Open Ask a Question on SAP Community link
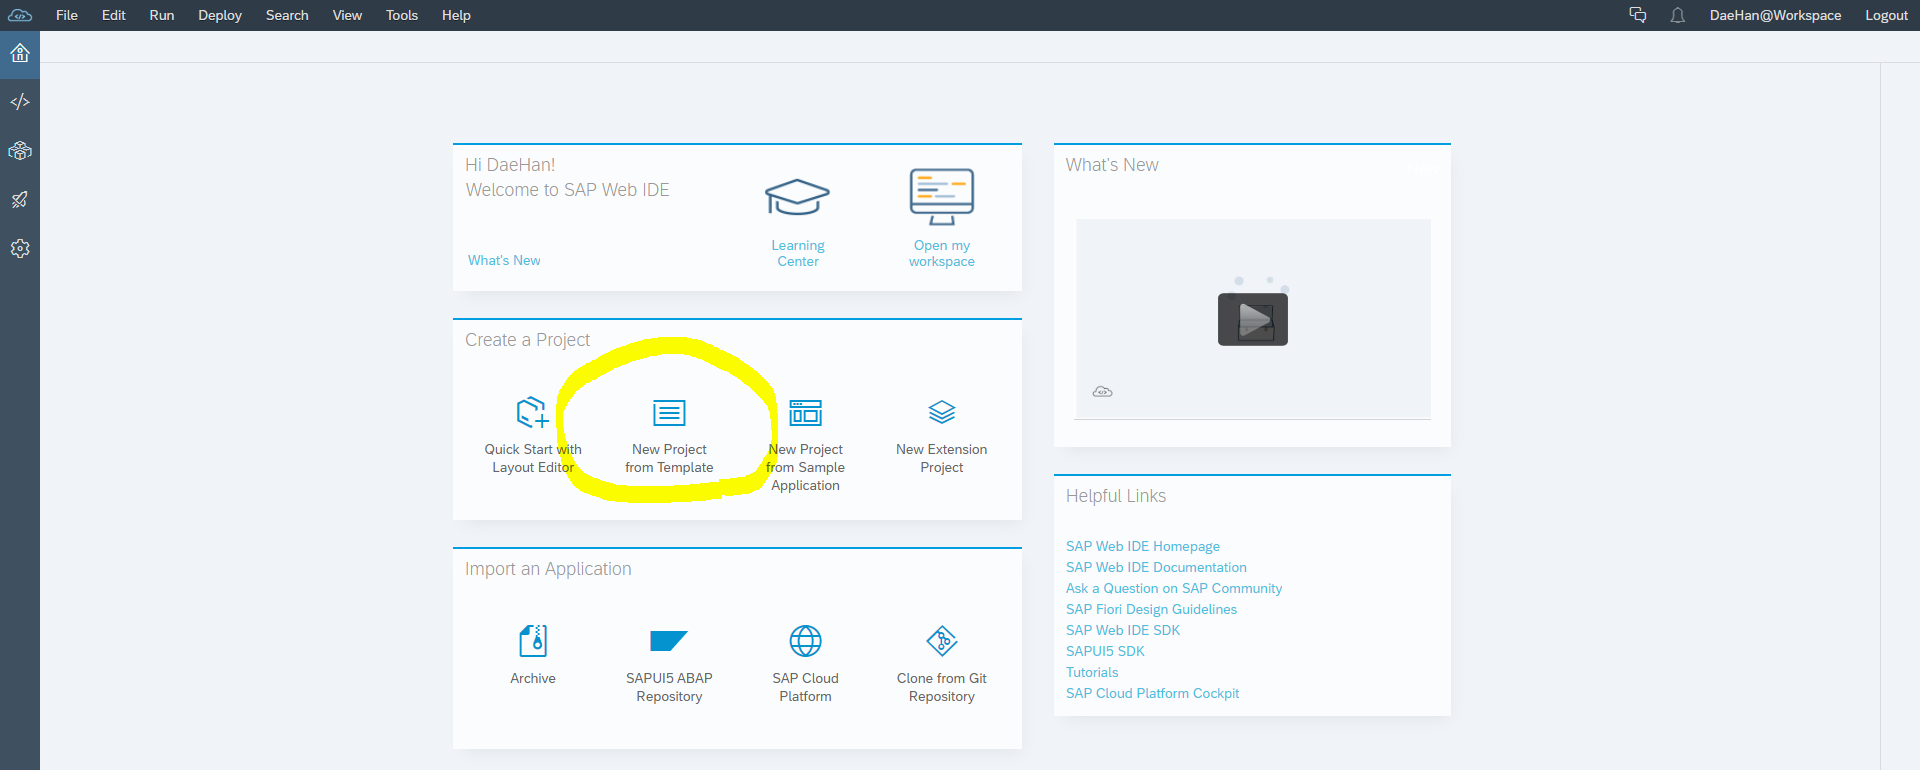Viewport: 1920px width, 770px height. pyautogui.click(x=1174, y=588)
